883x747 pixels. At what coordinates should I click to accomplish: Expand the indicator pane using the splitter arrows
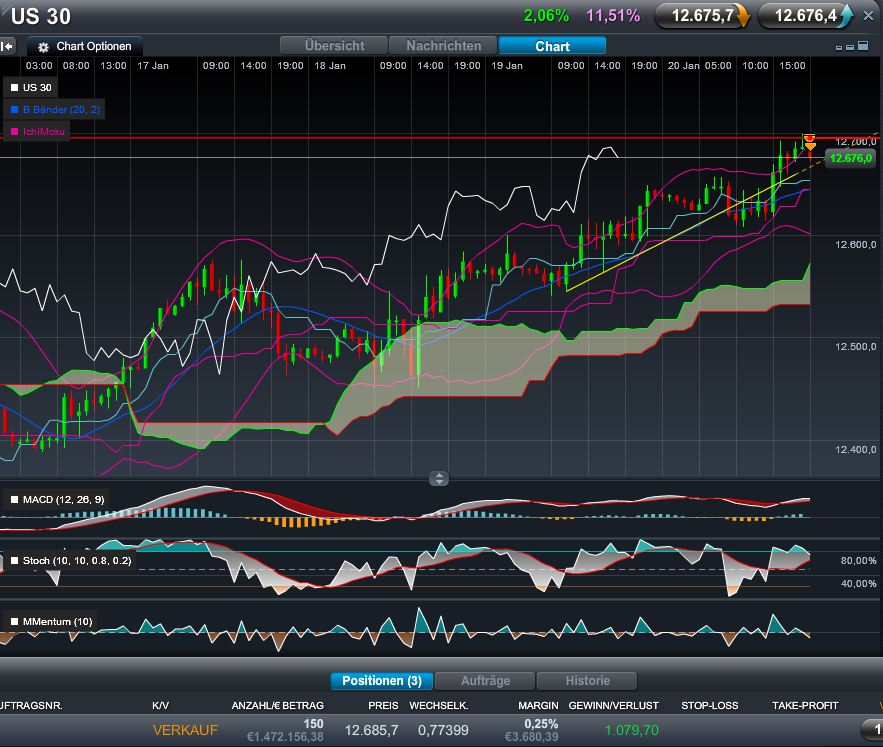click(x=439, y=478)
